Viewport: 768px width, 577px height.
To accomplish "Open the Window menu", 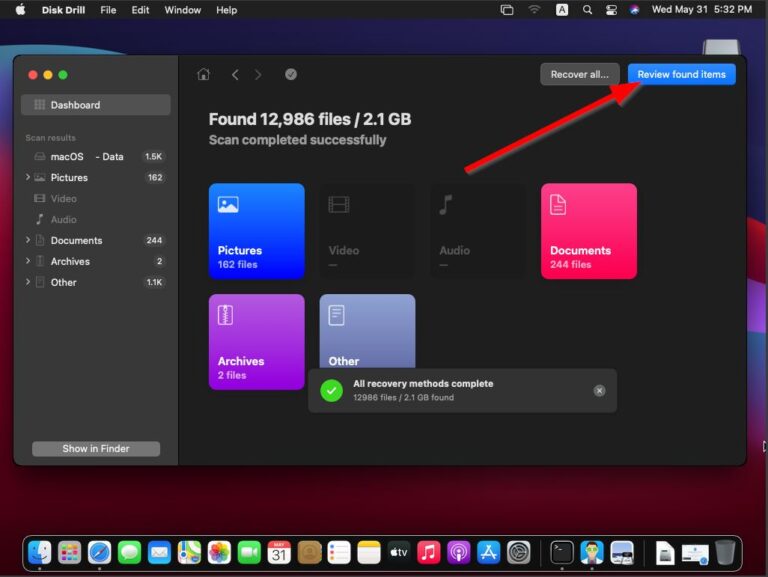I will coord(183,10).
